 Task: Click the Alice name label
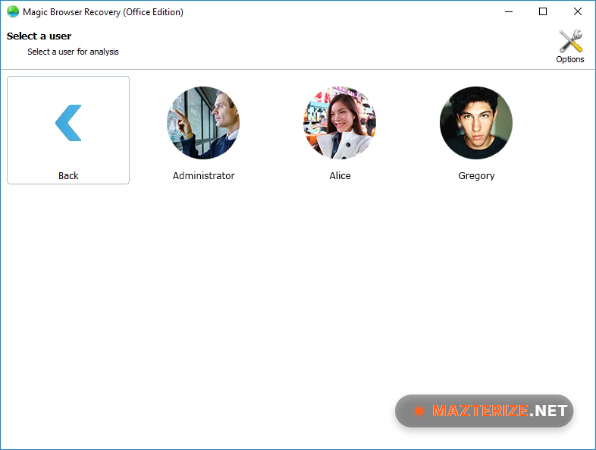pos(340,176)
